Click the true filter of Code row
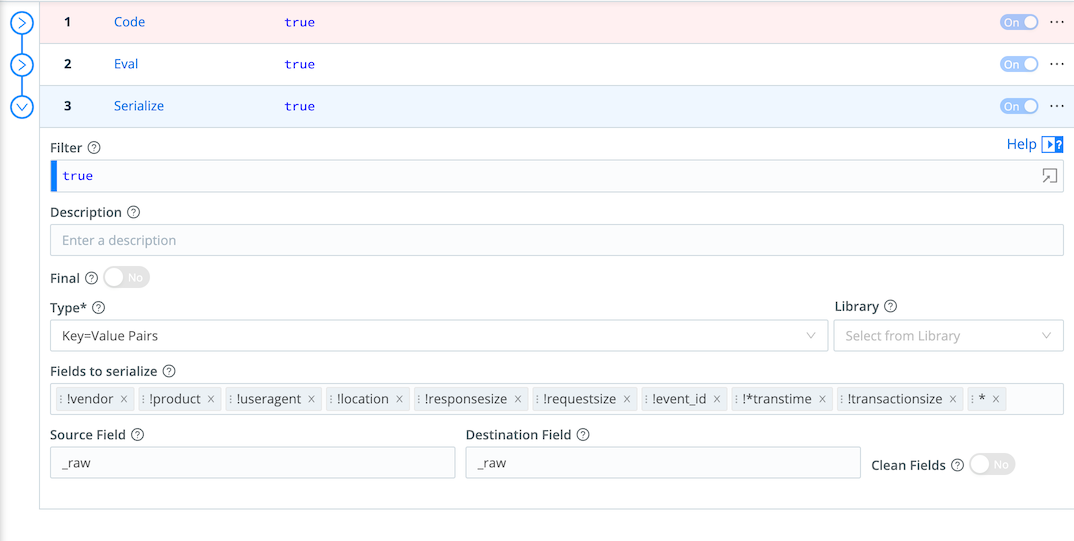The height and width of the screenshot is (541, 1074). [x=299, y=23]
